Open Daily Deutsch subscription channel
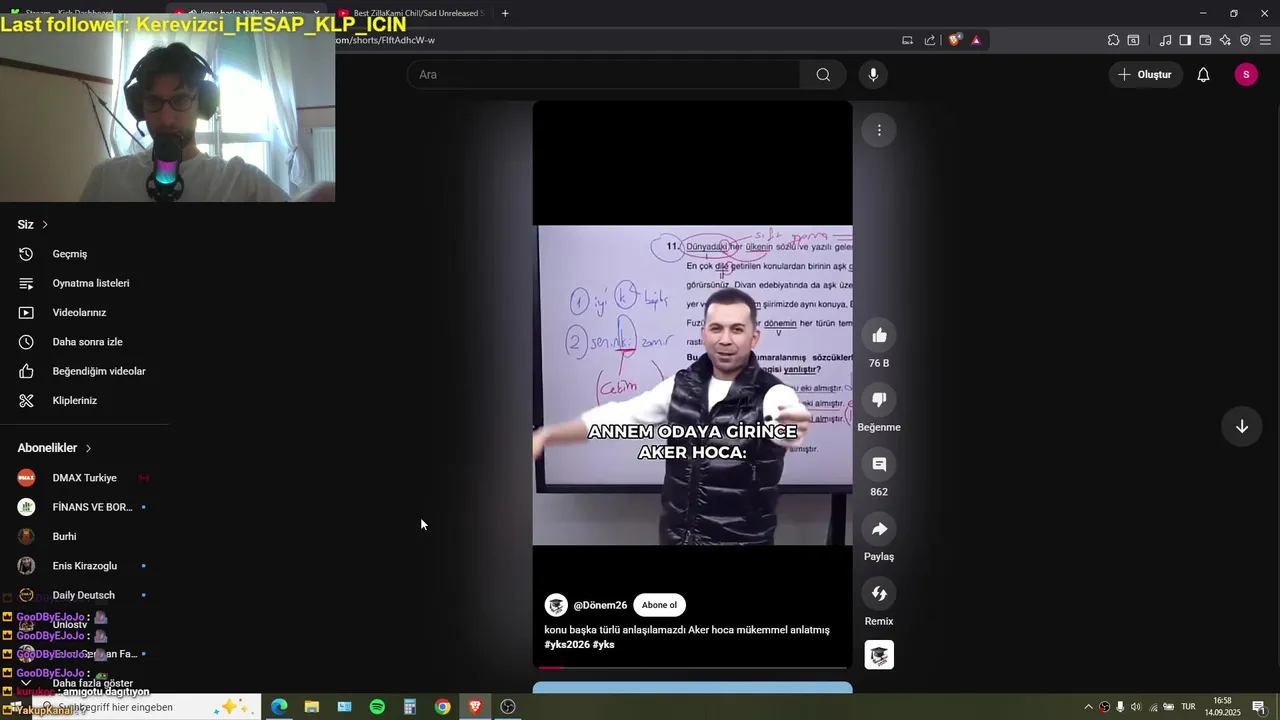Viewport: 1280px width, 720px height. tap(85, 595)
